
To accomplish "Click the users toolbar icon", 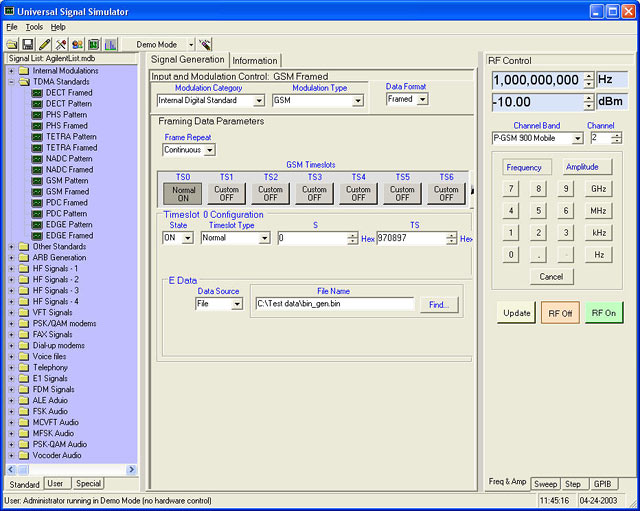I will (76, 45).
